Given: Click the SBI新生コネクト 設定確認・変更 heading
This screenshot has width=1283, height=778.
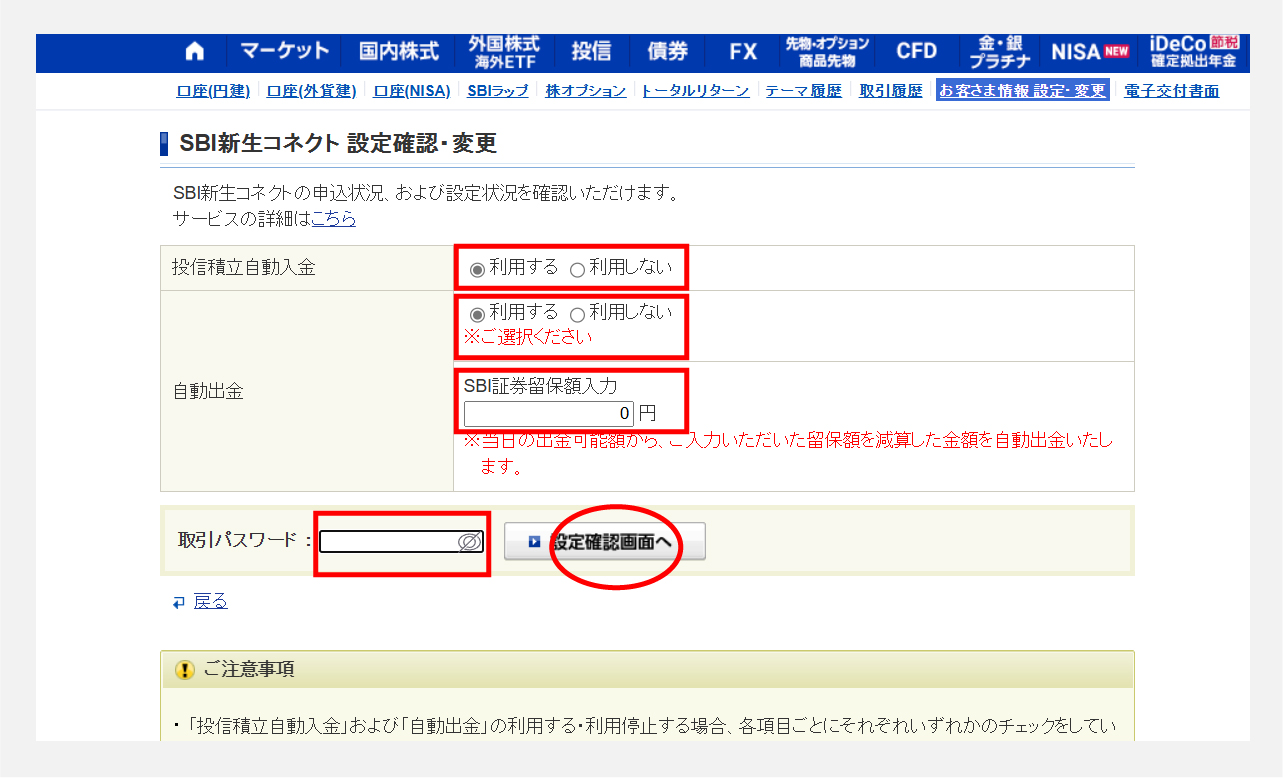Looking at the screenshot, I should 338,143.
